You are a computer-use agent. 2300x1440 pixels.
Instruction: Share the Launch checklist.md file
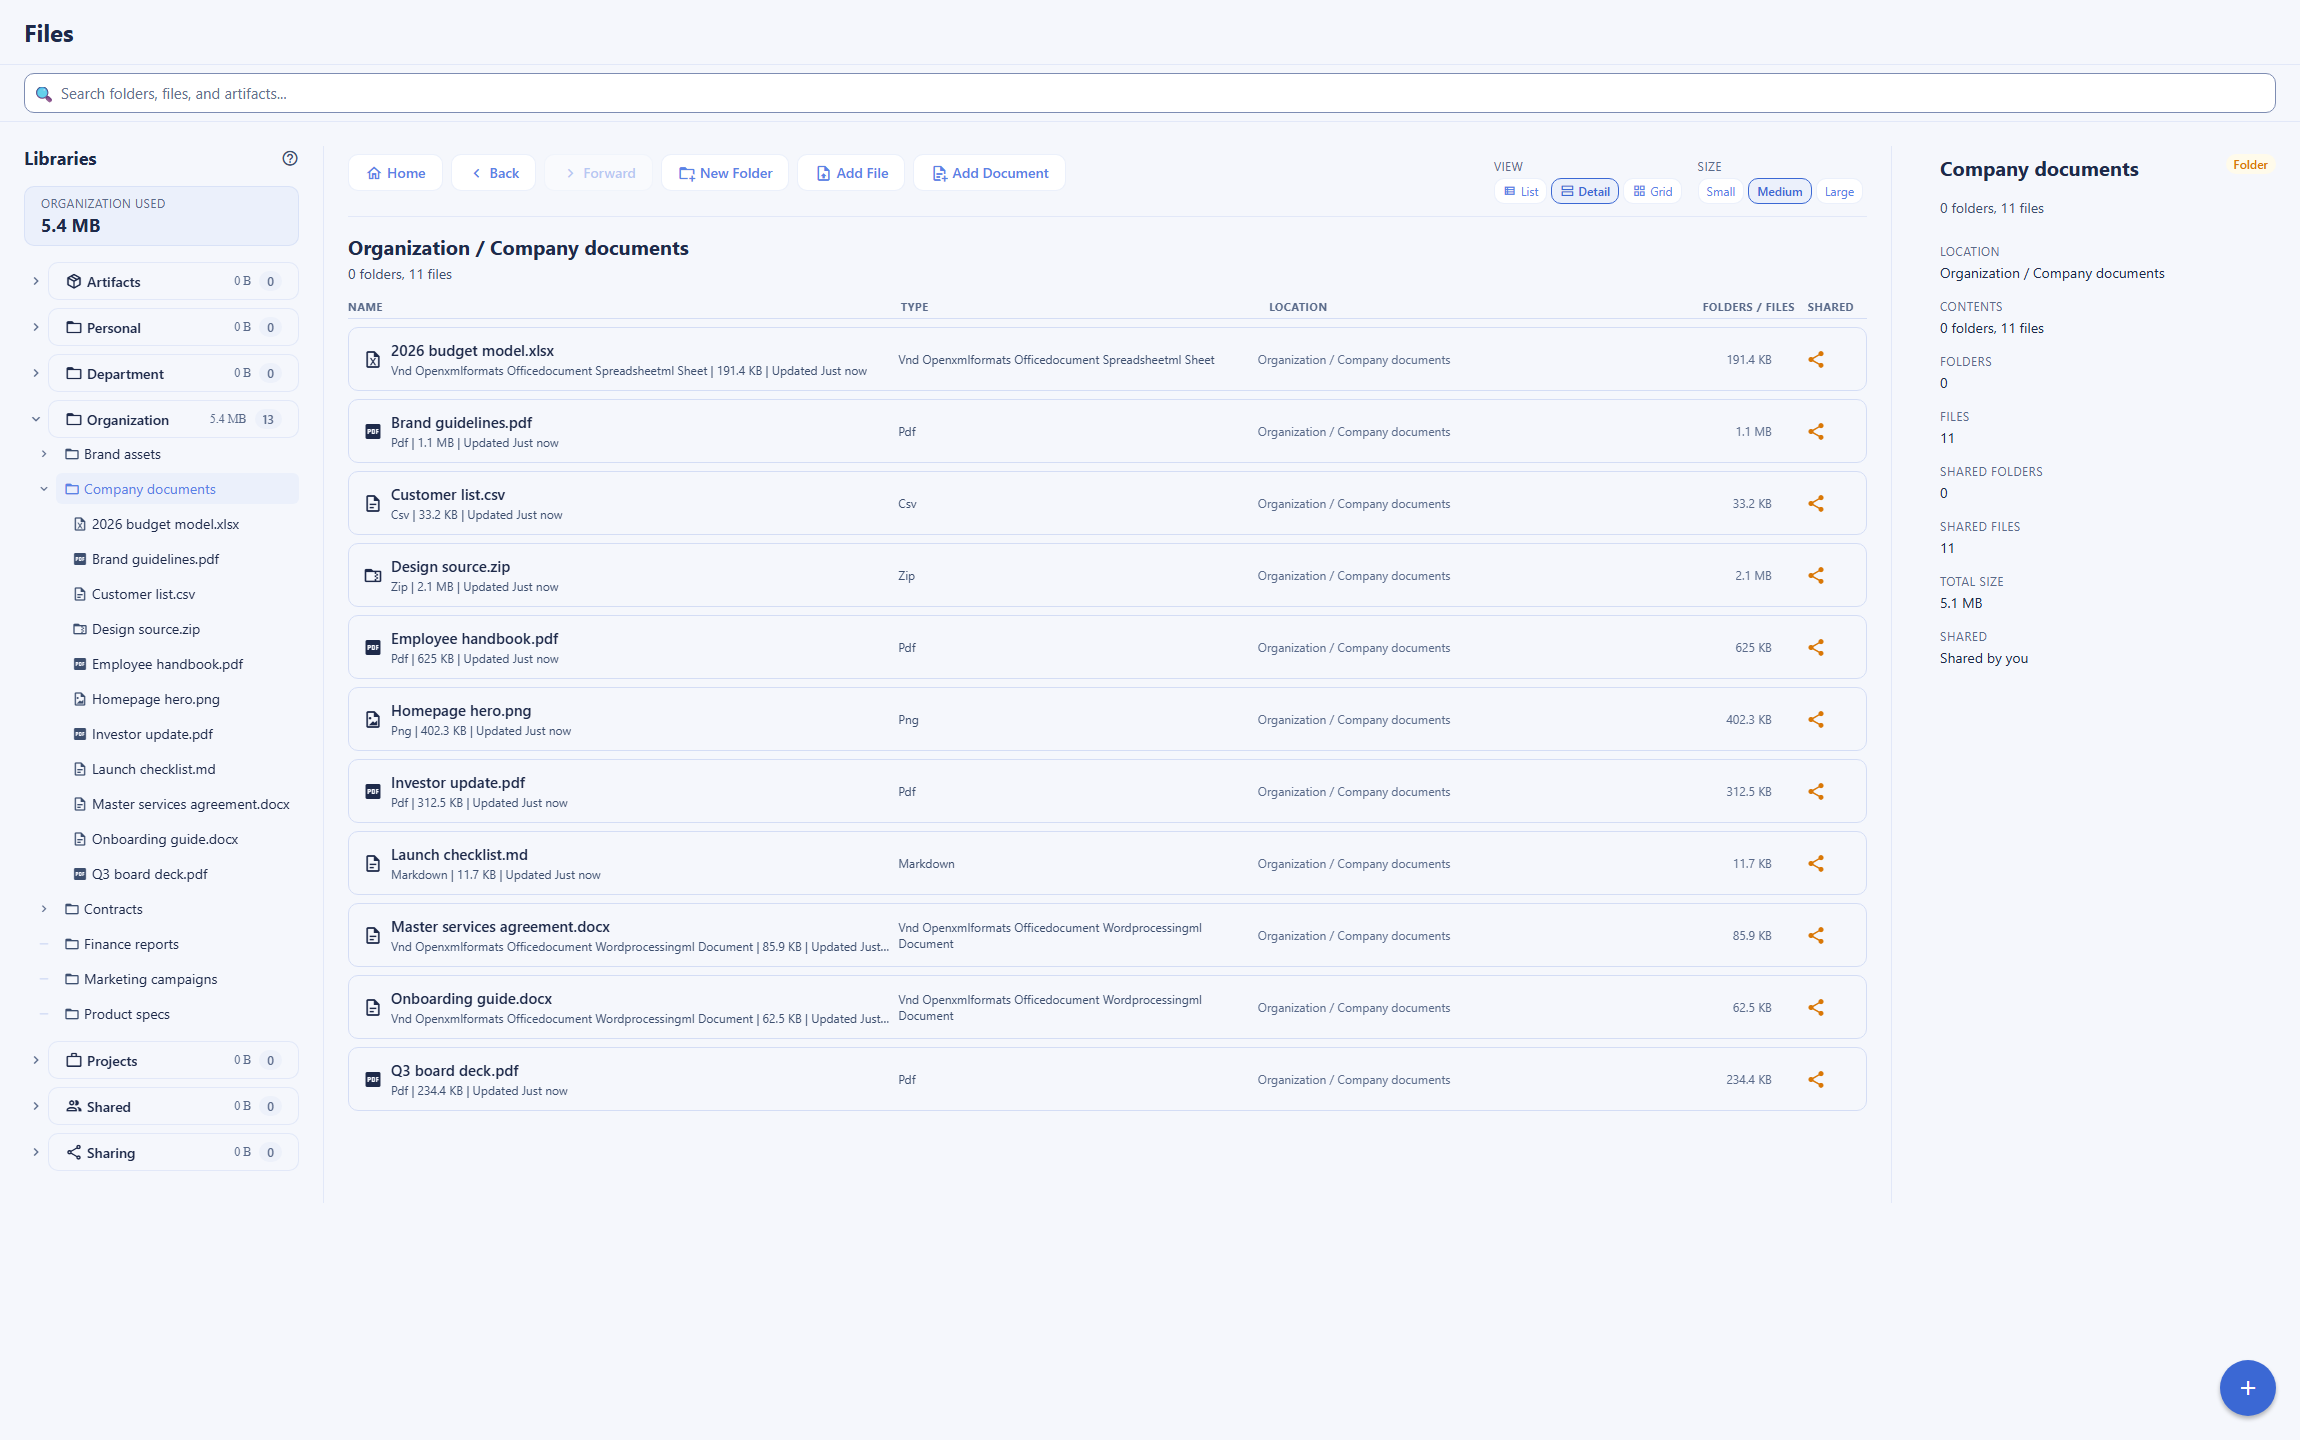[1816, 864]
